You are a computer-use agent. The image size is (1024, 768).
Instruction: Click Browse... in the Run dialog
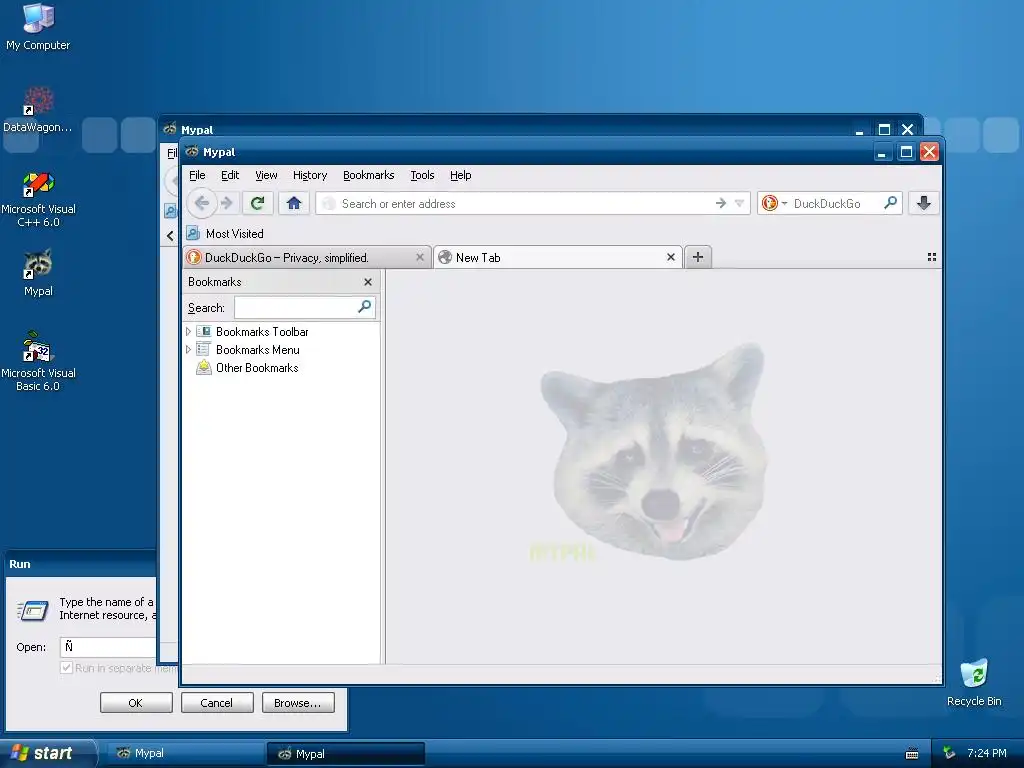298,703
